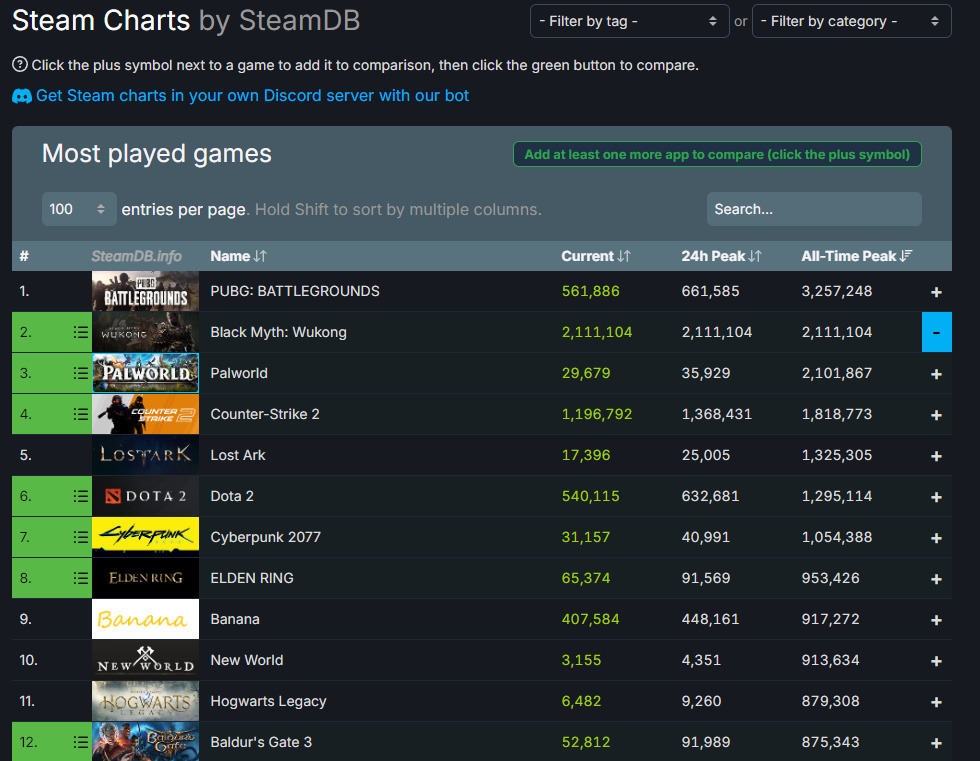Add PUBG: BATTLEGROUNDS to comparison with plus
Image resolution: width=980 pixels, height=761 pixels.
[x=936, y=292]
